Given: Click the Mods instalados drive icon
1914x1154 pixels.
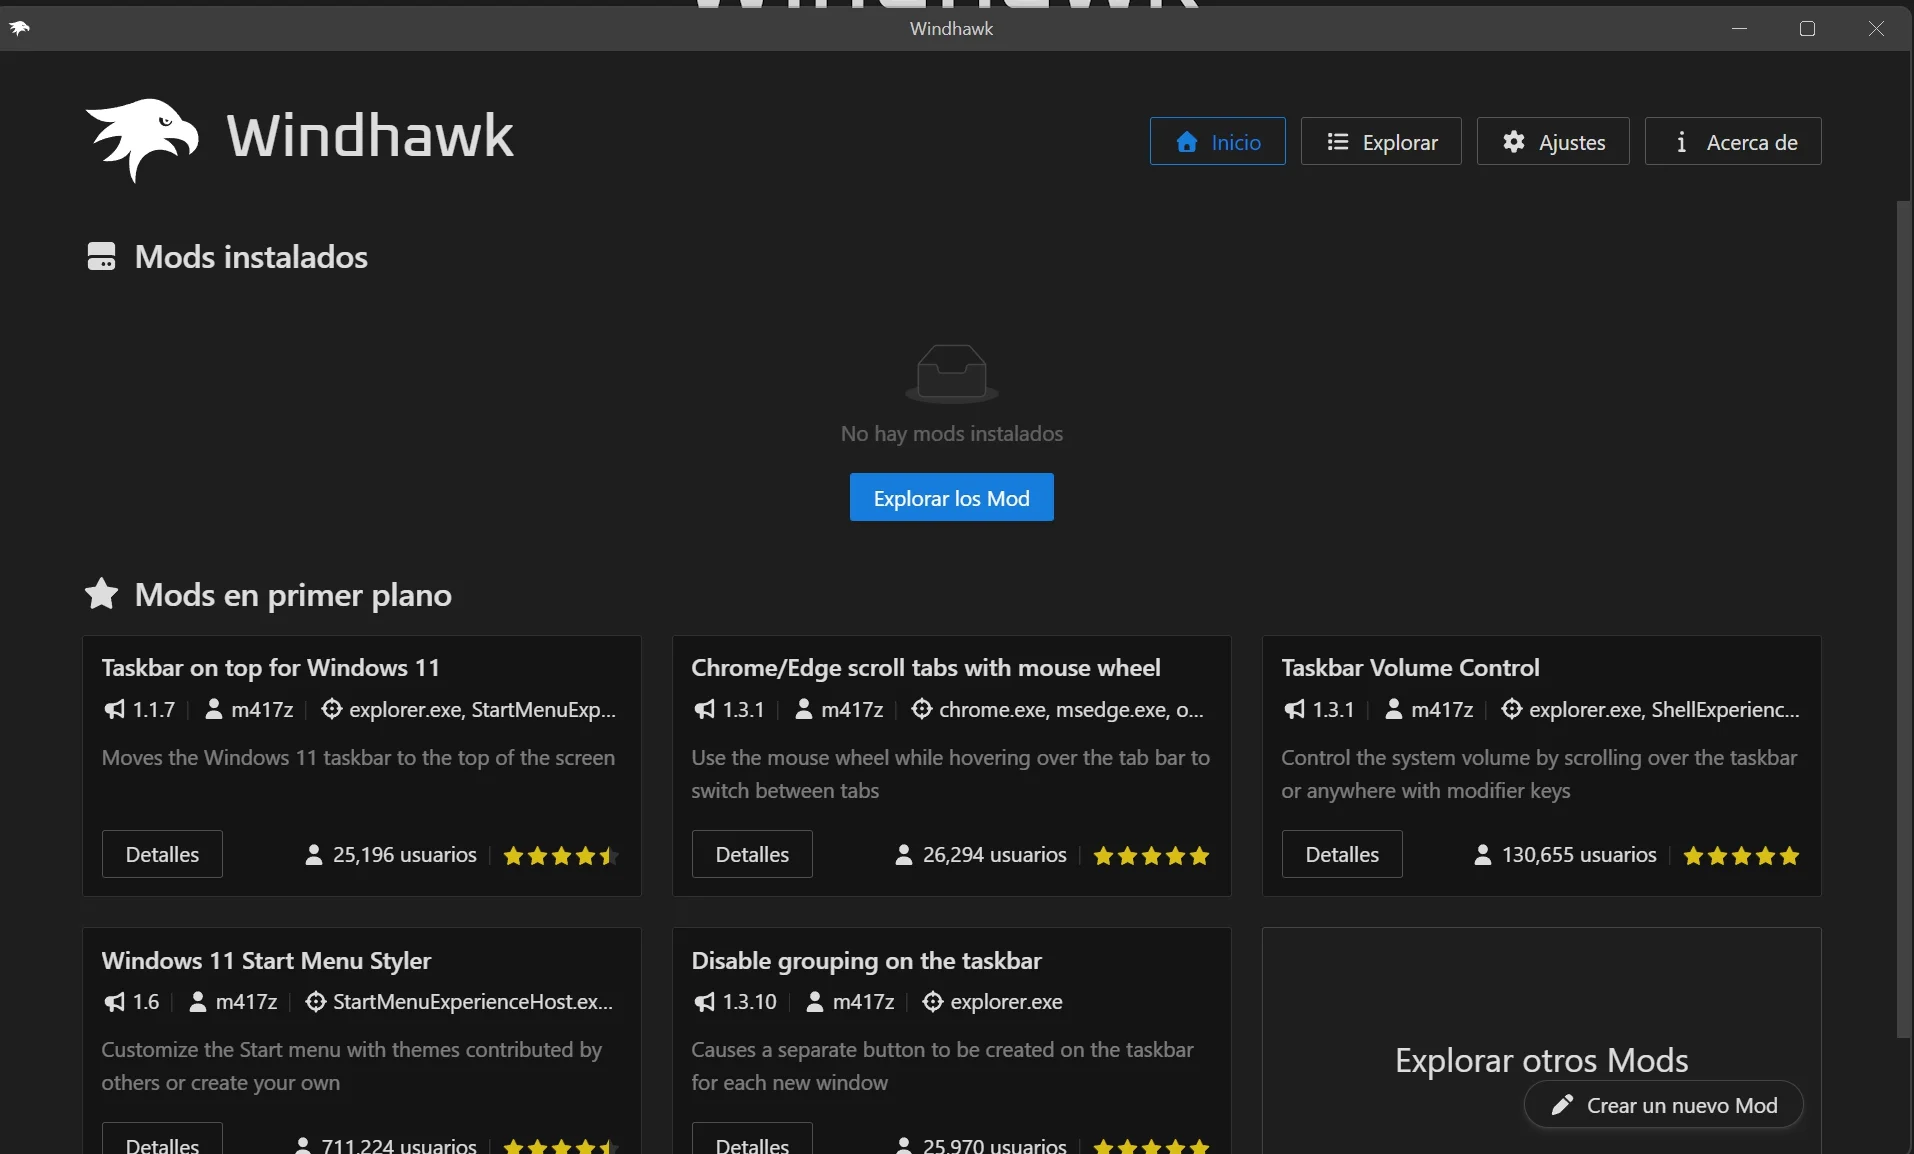Looking at the screenshot, I should click(102, 257).
